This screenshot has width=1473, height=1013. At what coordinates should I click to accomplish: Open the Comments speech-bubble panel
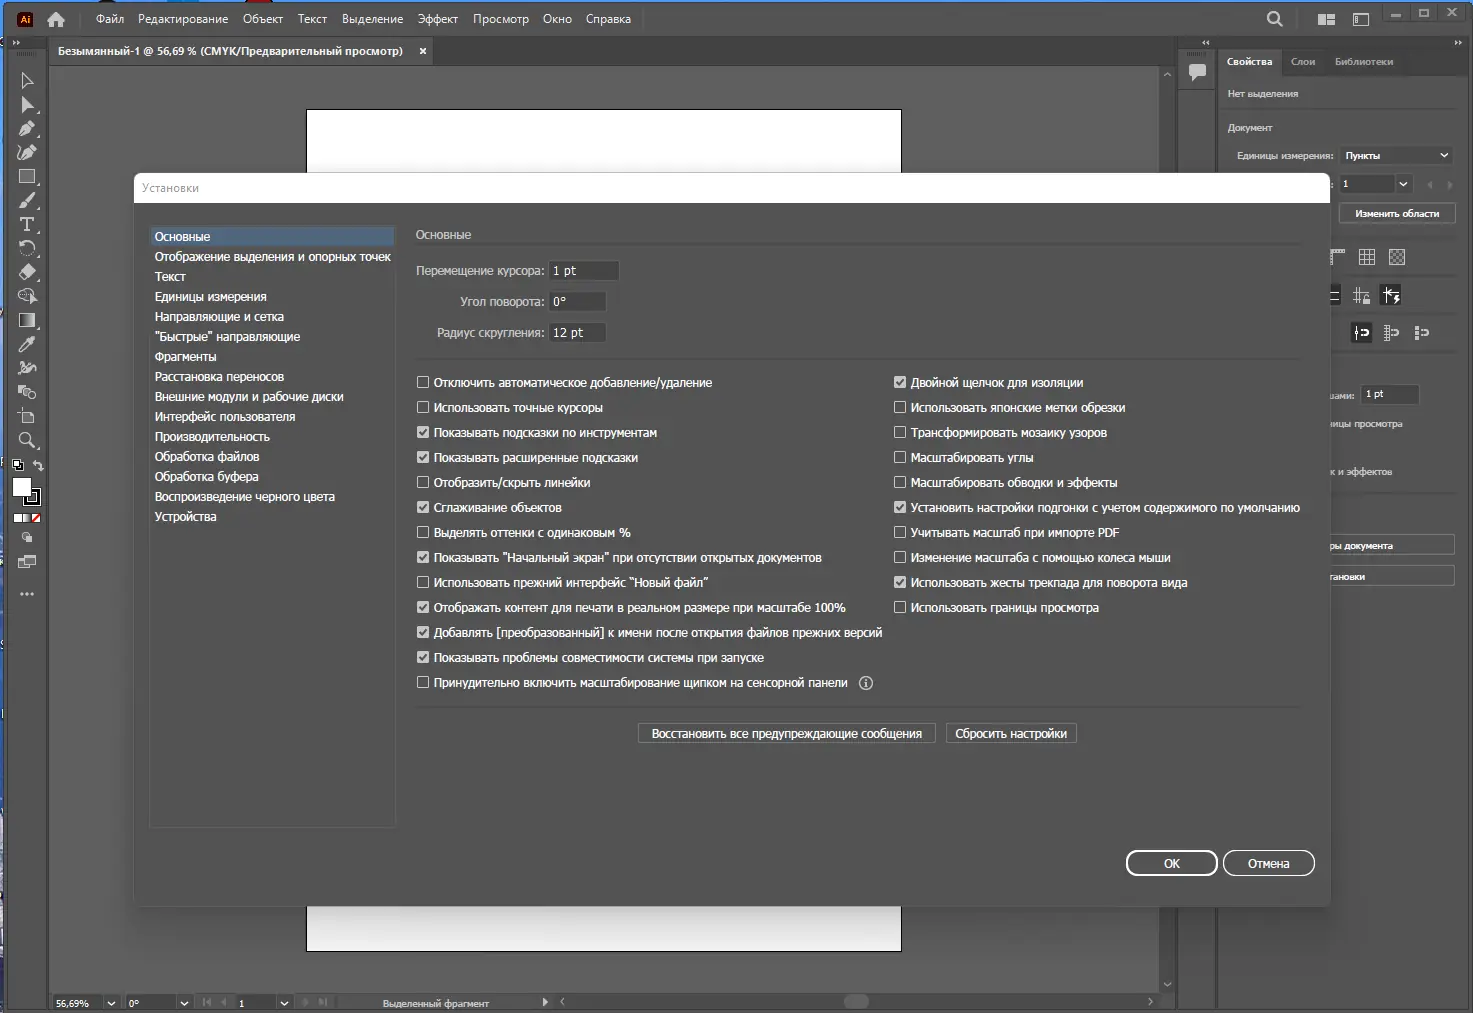point(1197,72)
